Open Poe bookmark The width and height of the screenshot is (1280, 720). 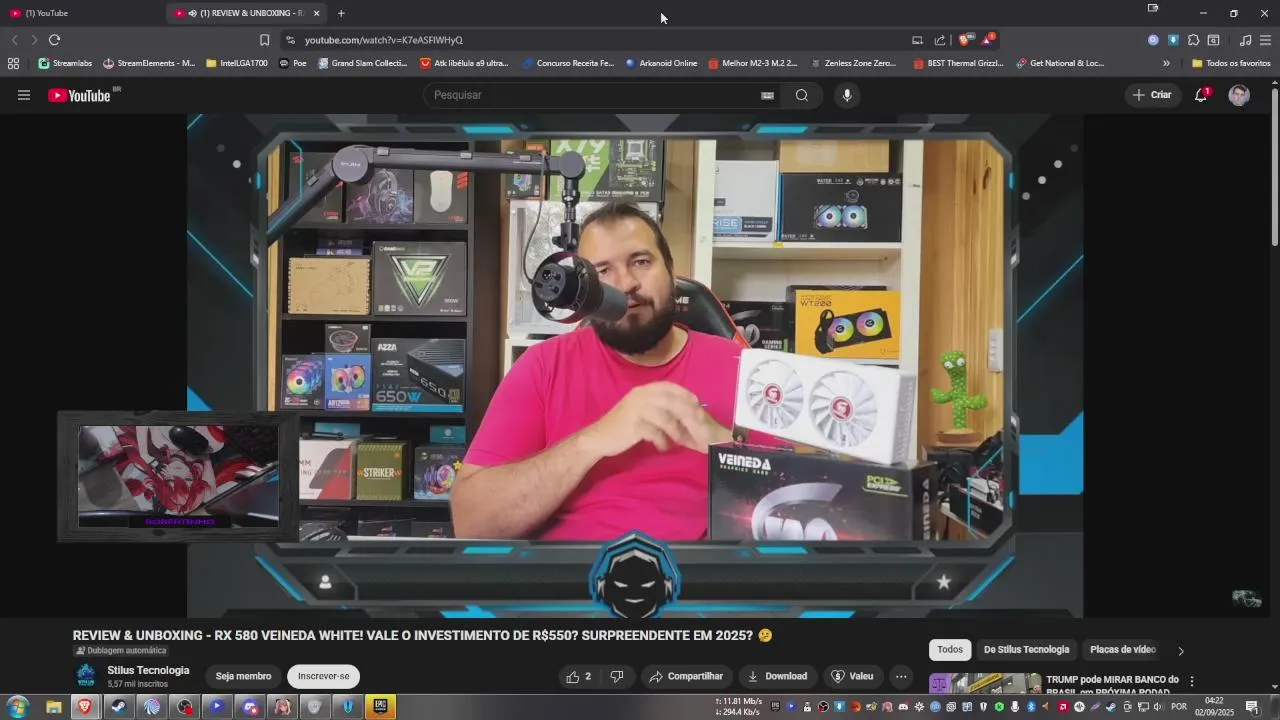coord(293,63)
